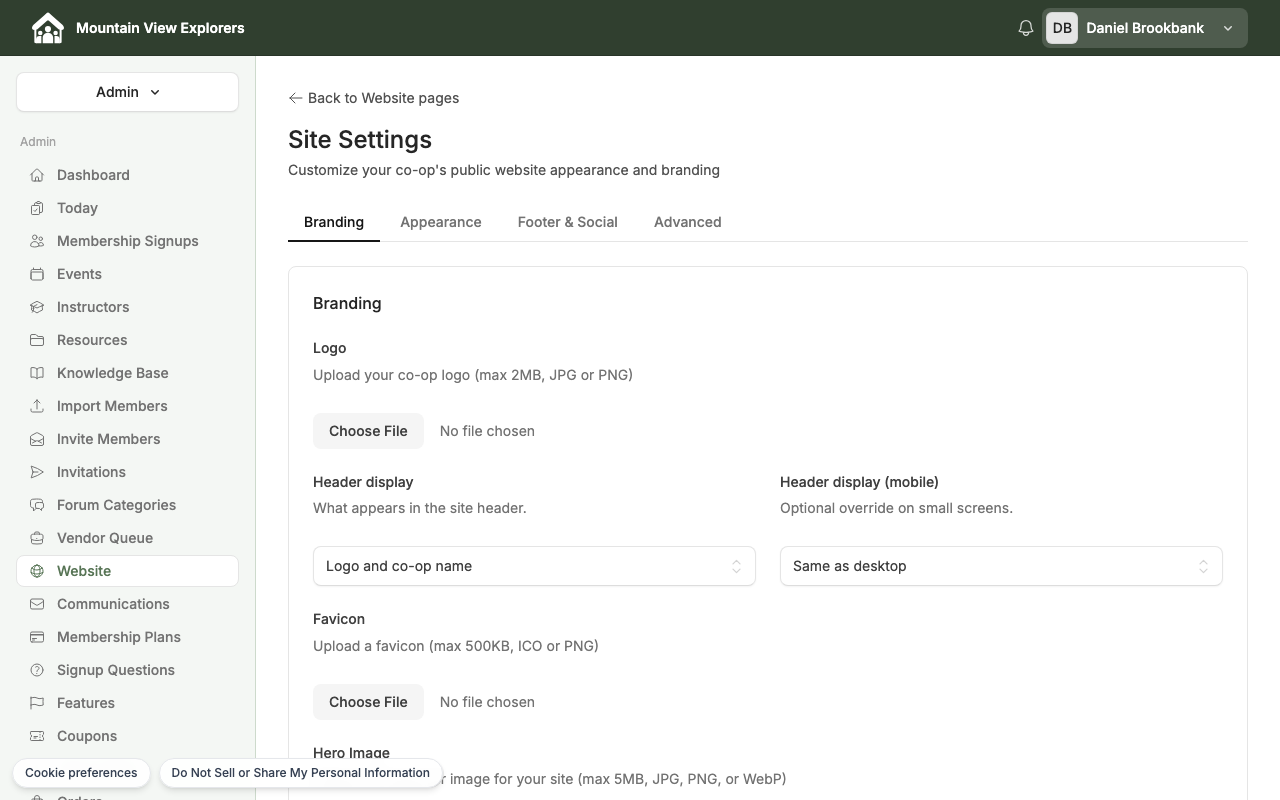Click the Events calendar icon
Image resolution: width=1280 pixels, height=800 pixels.
pos(37,274)
